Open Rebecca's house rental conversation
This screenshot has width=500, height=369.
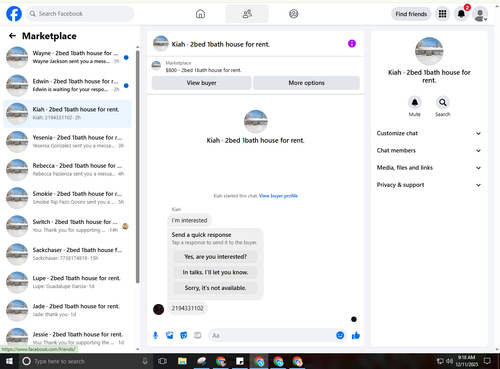pos(67,170)
